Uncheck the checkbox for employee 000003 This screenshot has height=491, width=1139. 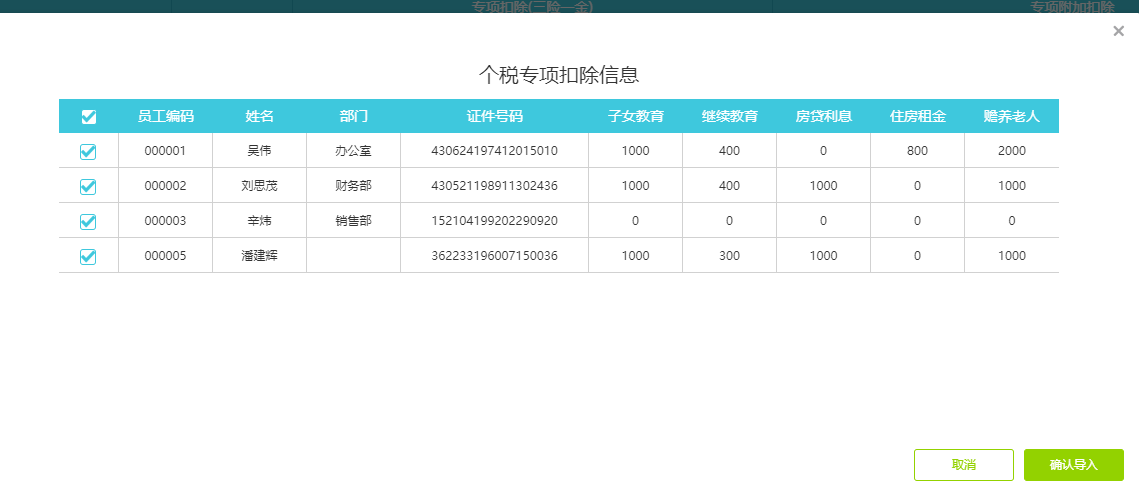click(x=88, y=221)
